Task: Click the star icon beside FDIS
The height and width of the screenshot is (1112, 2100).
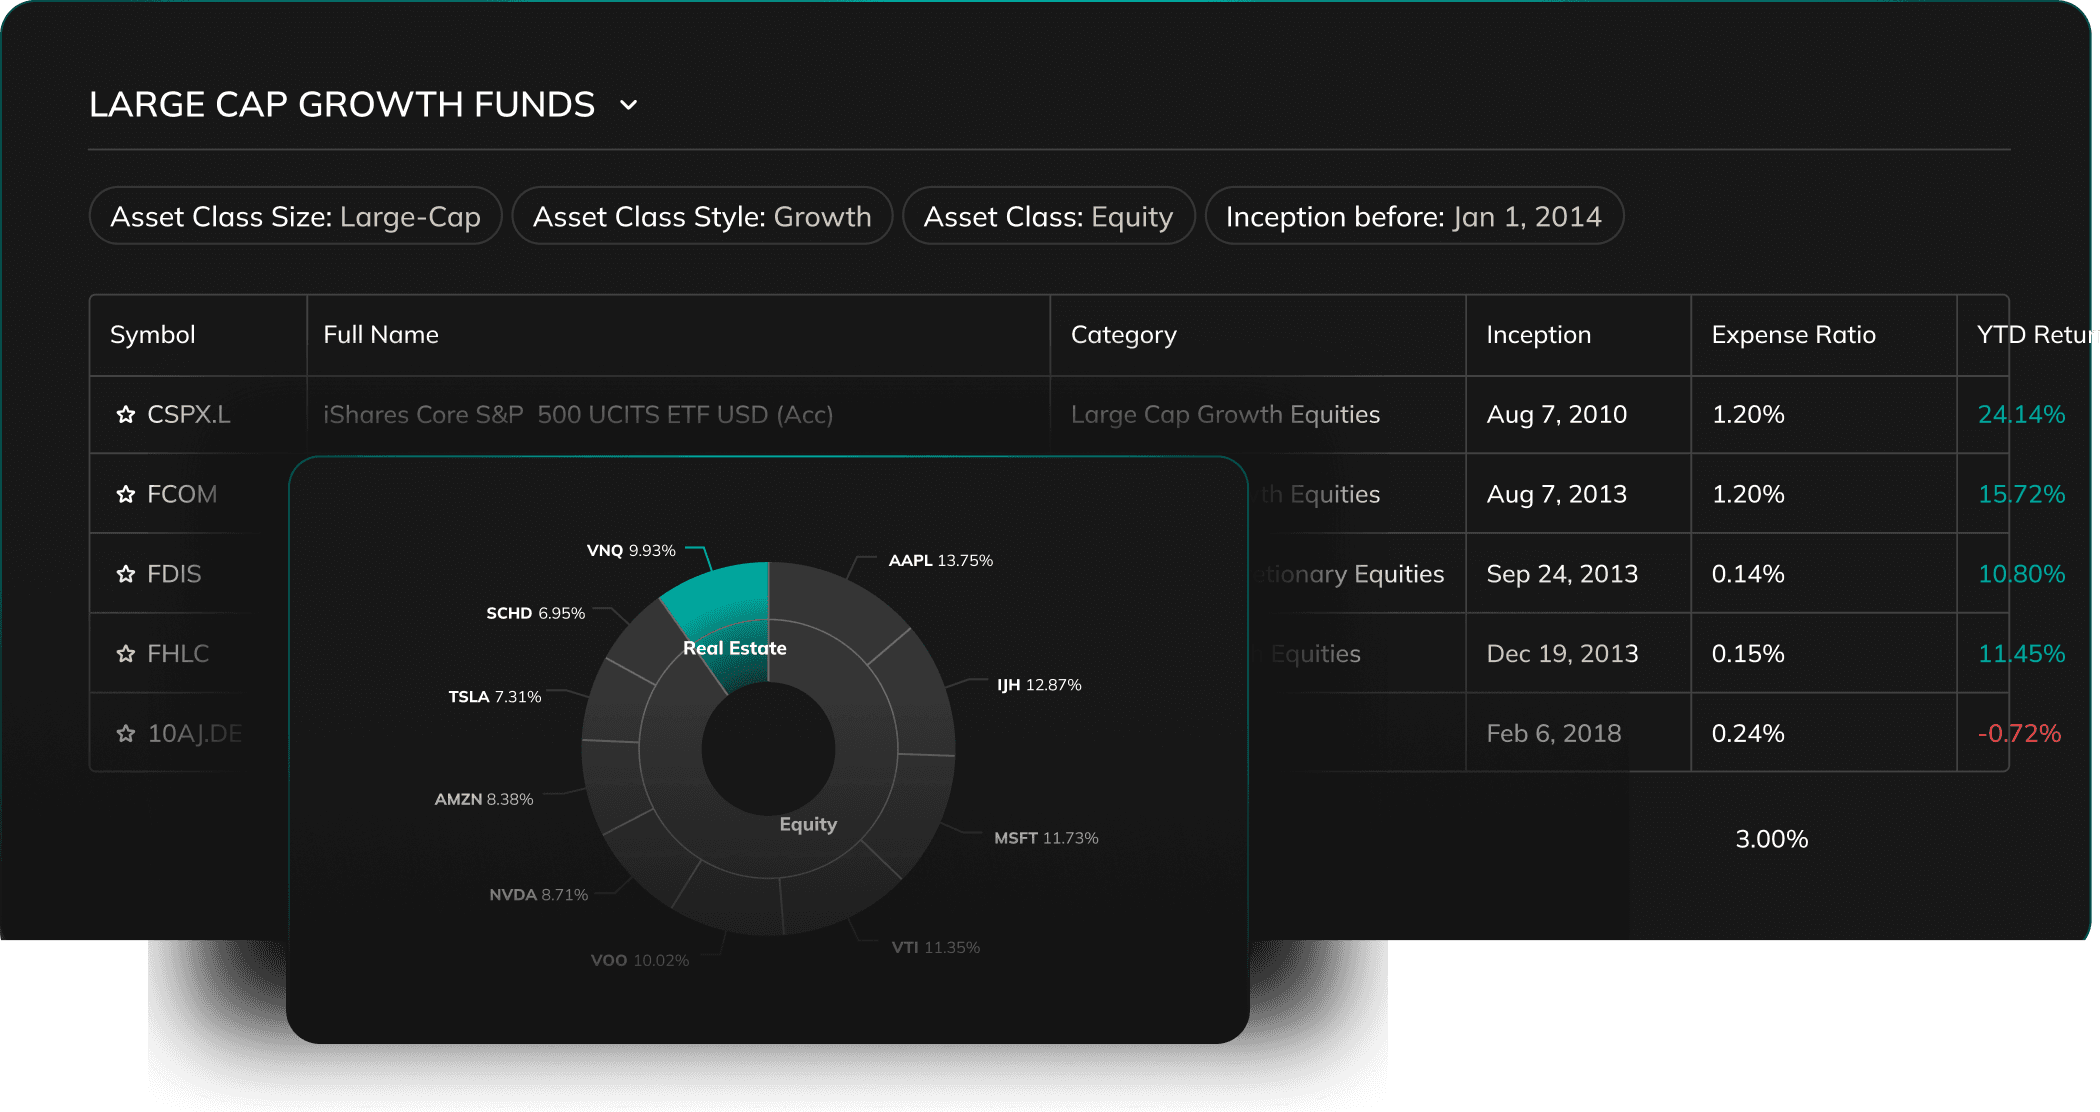Action: coord(125,574)
